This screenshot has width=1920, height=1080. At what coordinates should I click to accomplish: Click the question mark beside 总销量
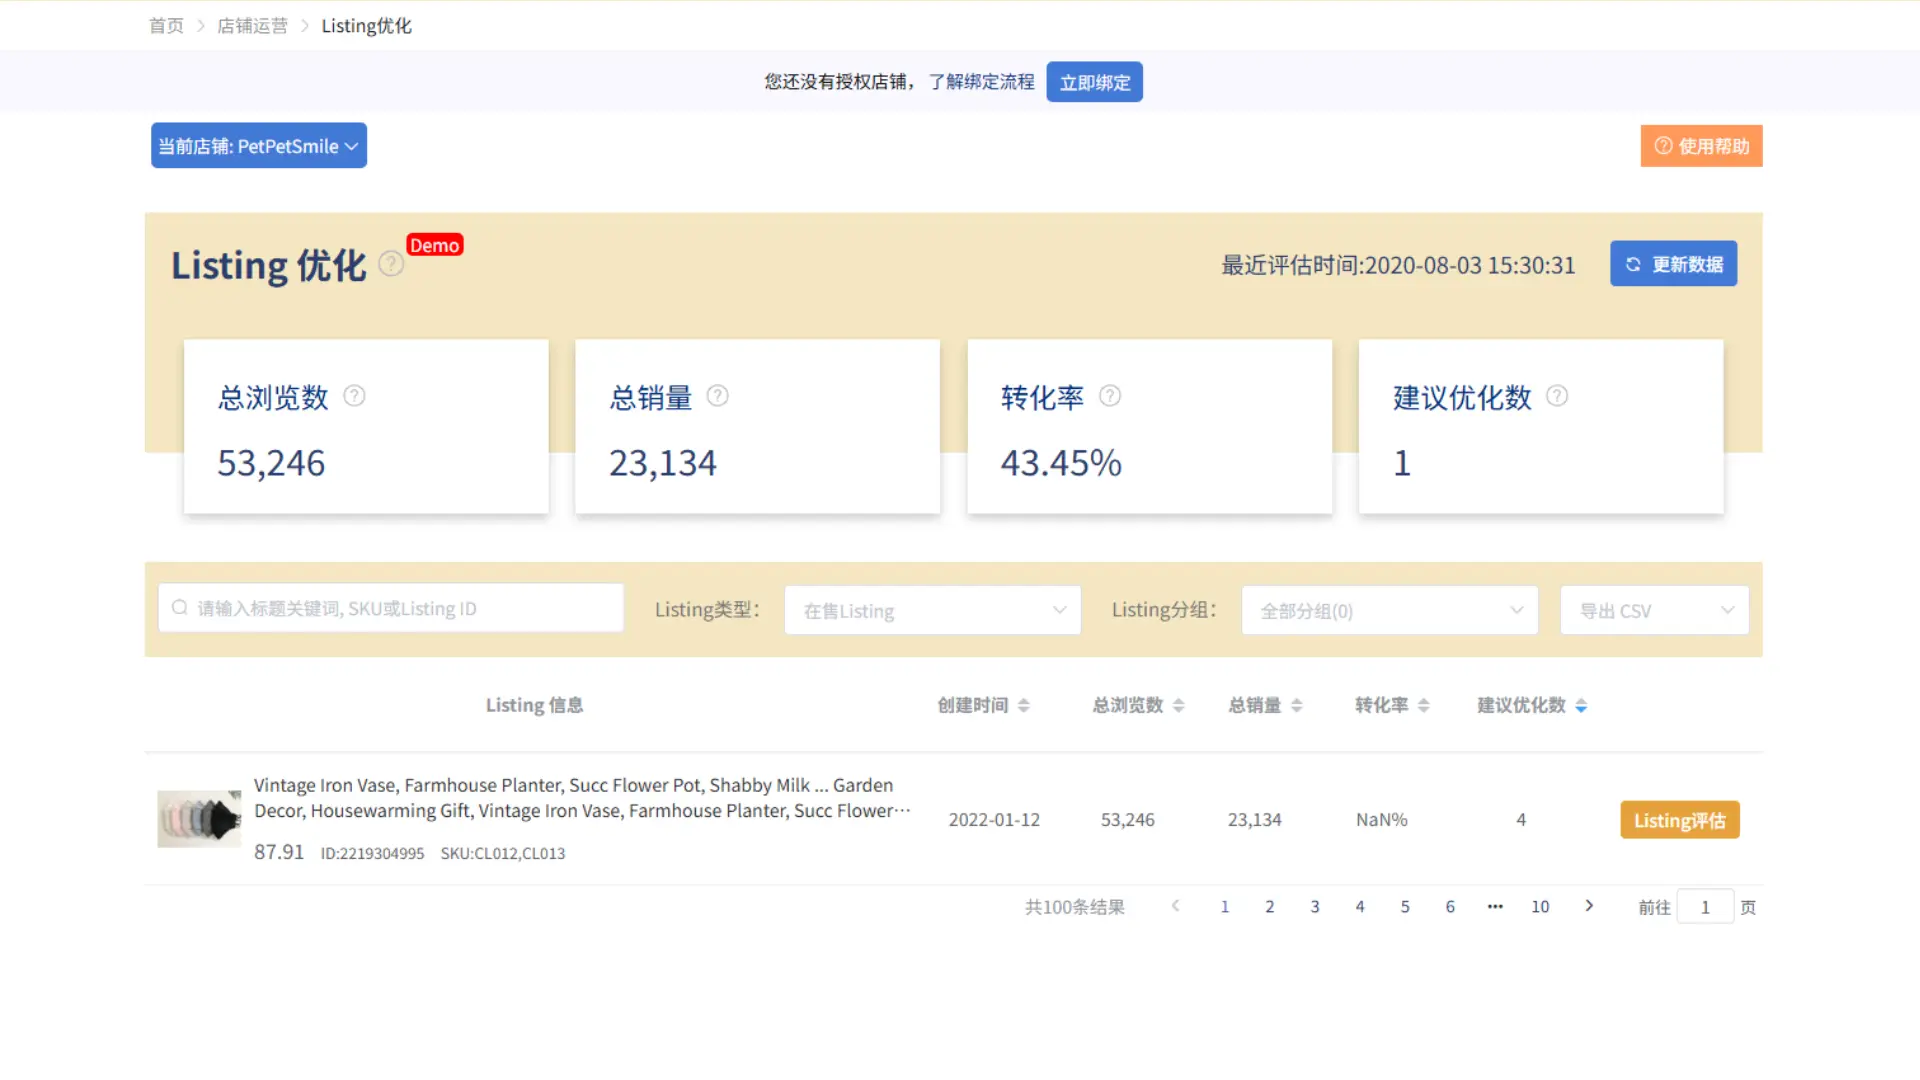718,396
